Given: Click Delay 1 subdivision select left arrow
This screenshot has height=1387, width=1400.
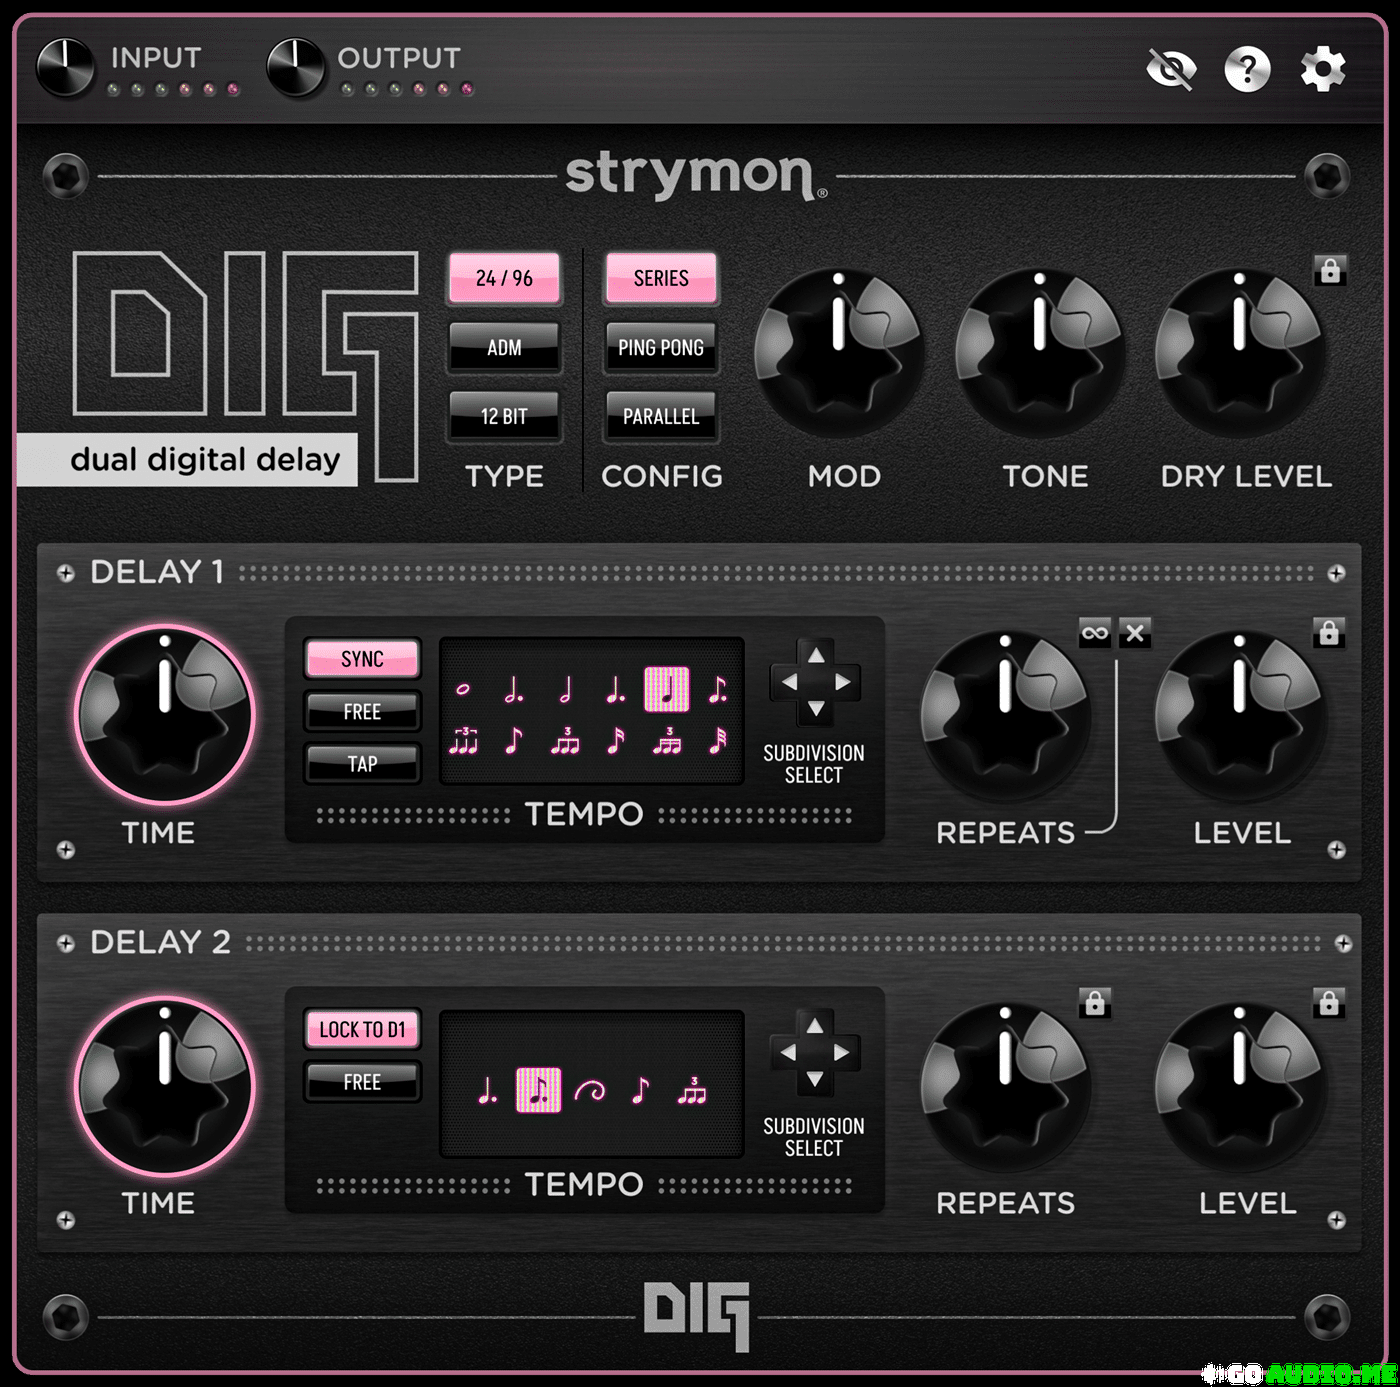Looking at the screenshot, I should tap(789, 682).
